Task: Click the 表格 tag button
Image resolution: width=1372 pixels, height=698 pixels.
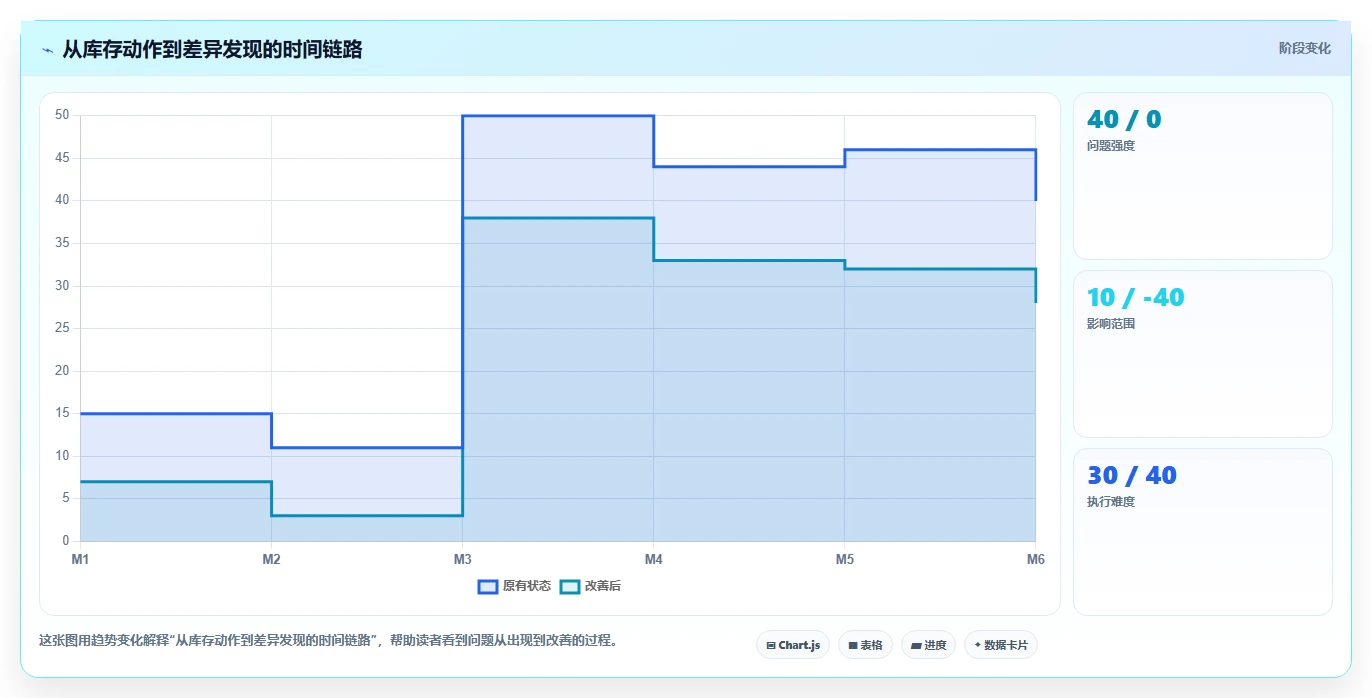Action: tap(865, 645)
